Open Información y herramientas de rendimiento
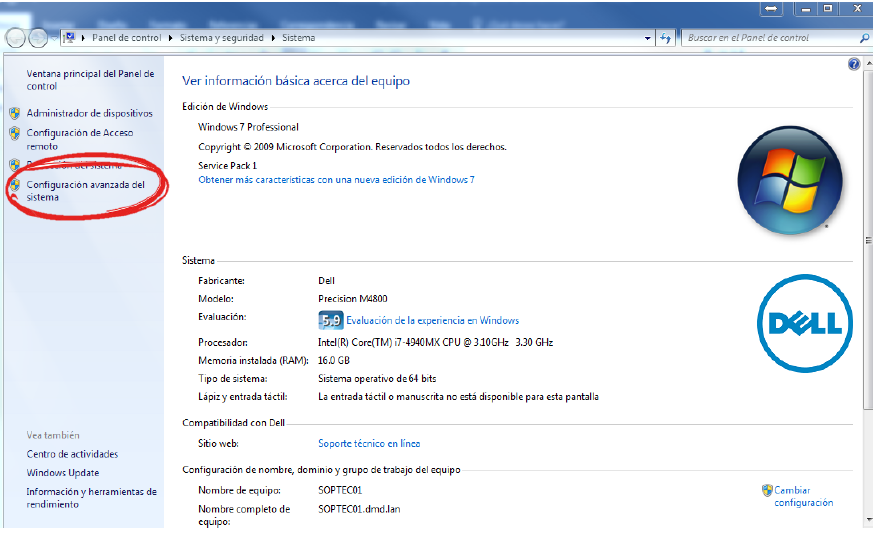Image resolution: width=877 pixels, height=537 pixels. point(91,498)
